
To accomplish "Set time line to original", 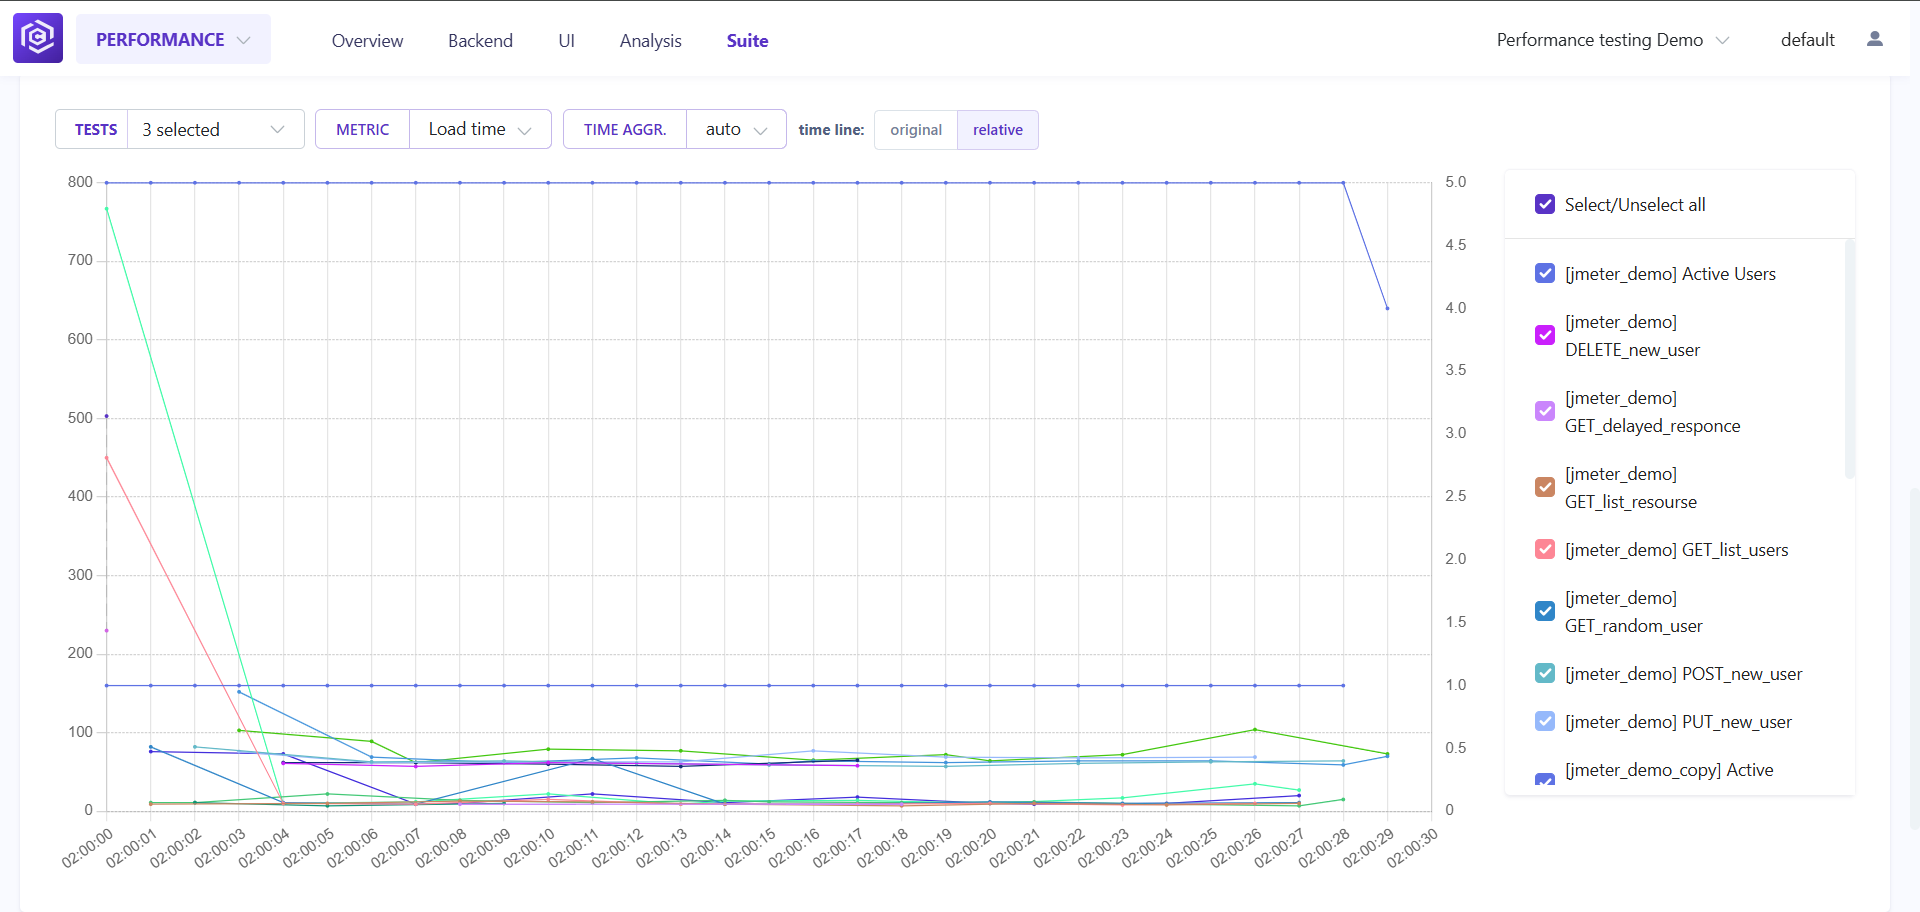I will tap(916, 130).
